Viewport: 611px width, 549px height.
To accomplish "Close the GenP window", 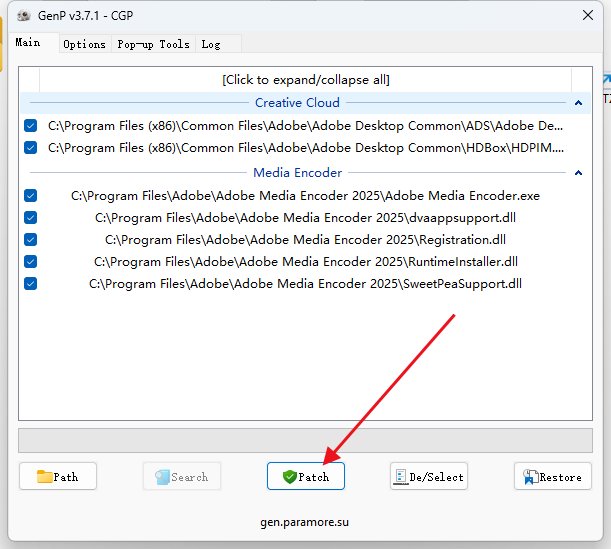I will pyautogui.click(x=588, y=15).
